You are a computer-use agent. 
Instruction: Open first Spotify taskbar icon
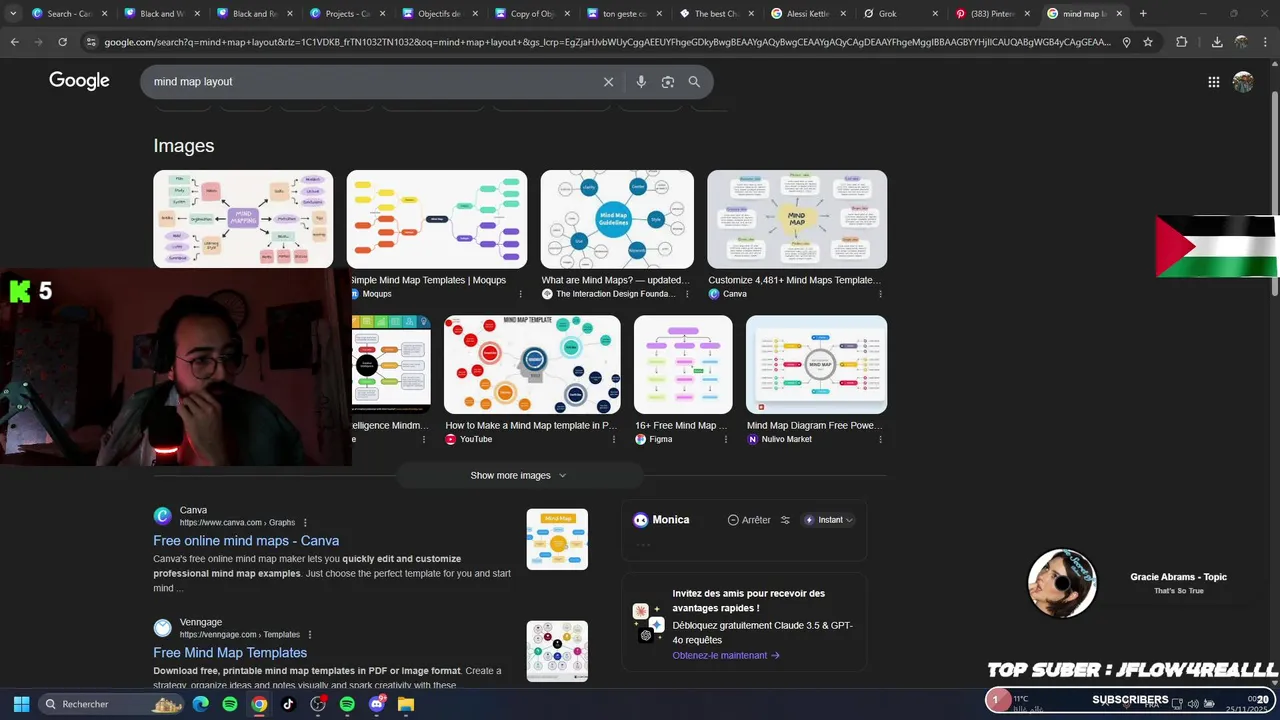tap(230, 704)
